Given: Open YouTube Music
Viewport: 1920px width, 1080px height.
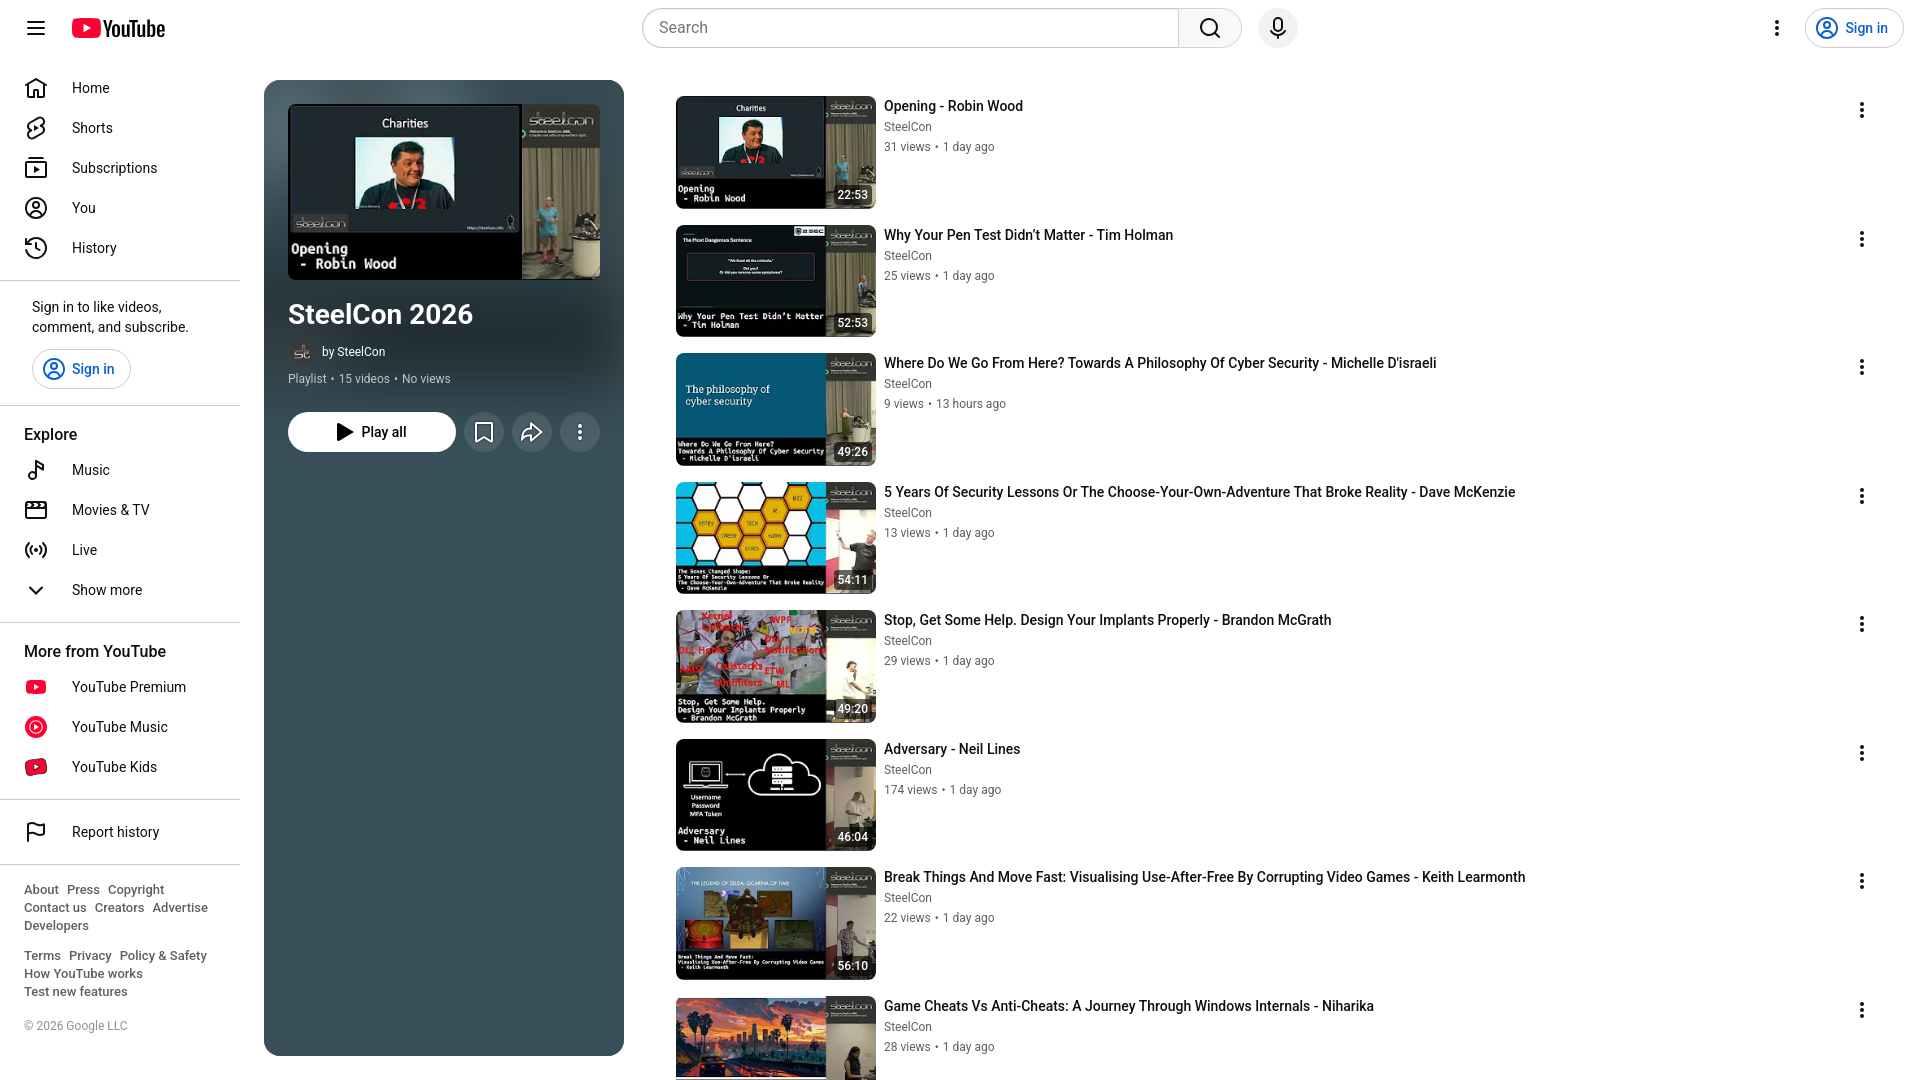Looking at the screenshot, I should [x=120, y=727].
